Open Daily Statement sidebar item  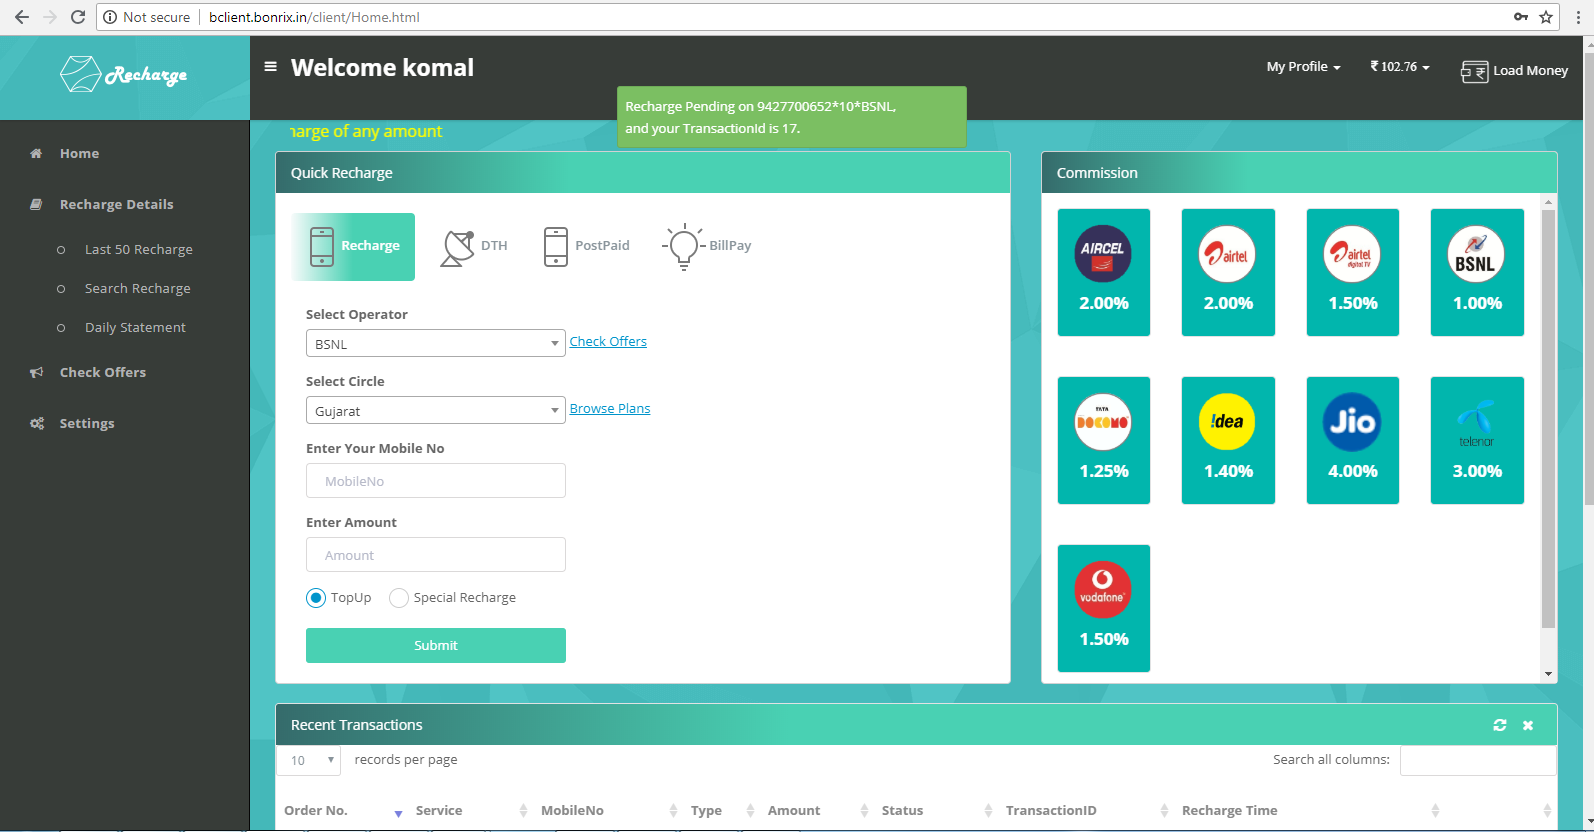coord(135,328)
